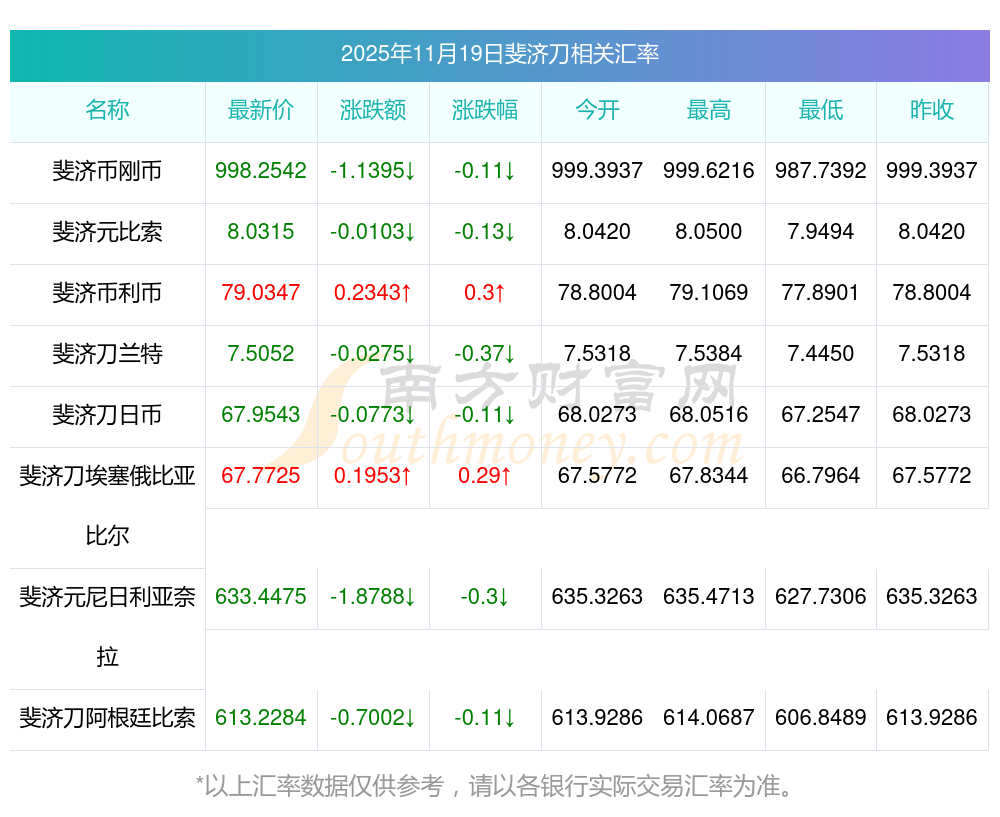Click lowest value 66.7964
The image size is (1000, 817).
821,476
